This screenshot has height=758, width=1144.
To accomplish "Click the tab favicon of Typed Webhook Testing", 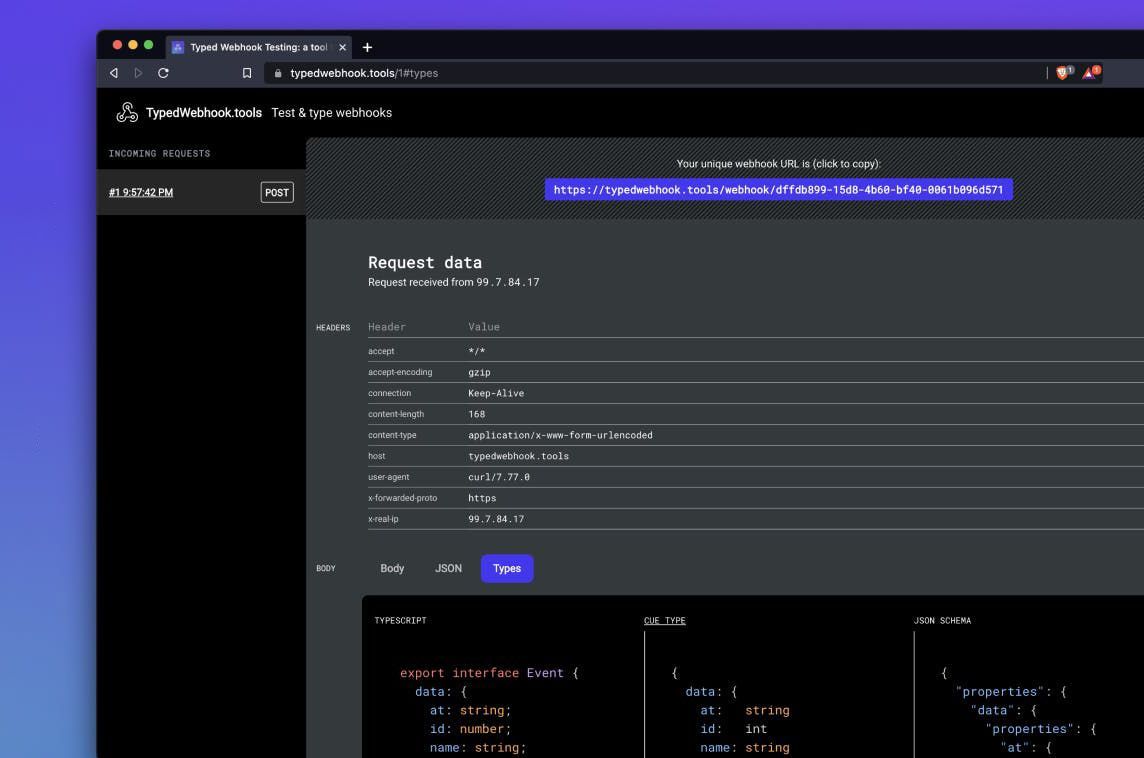I will tap(177, 47).
